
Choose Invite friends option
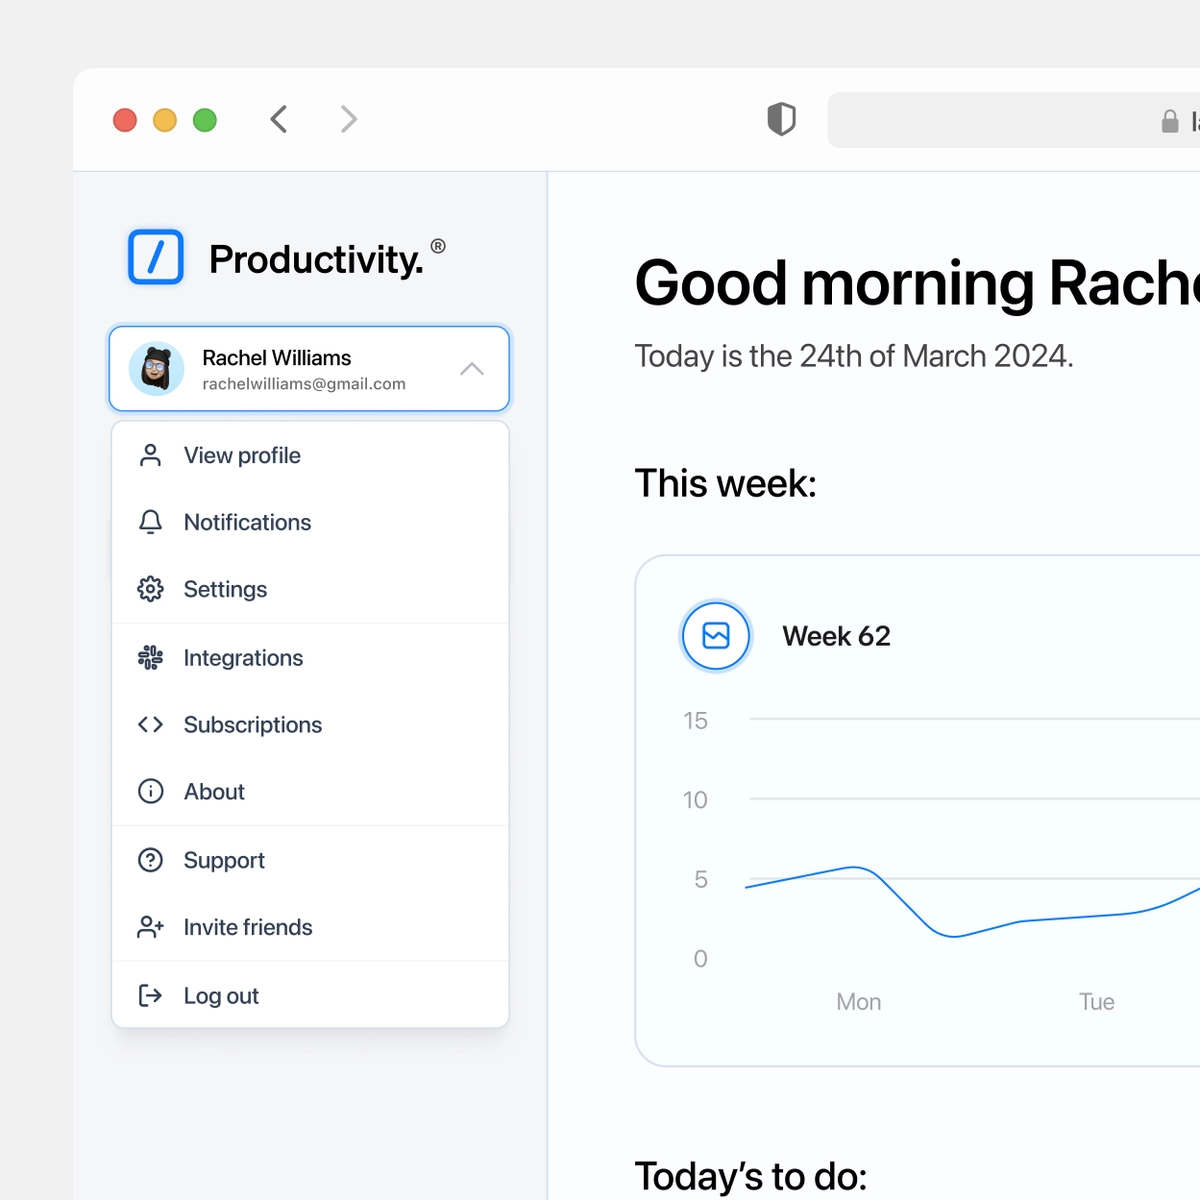310,927
